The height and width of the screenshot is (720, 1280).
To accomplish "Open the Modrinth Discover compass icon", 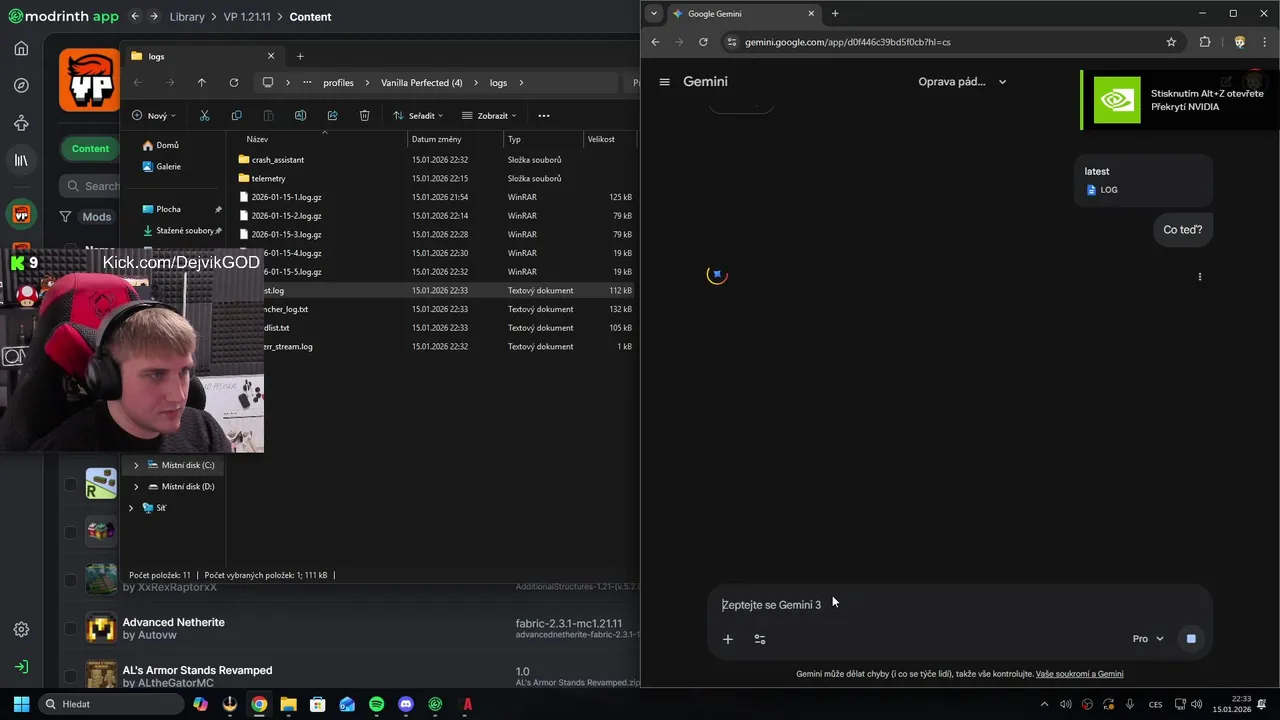I will coord(21,85).
